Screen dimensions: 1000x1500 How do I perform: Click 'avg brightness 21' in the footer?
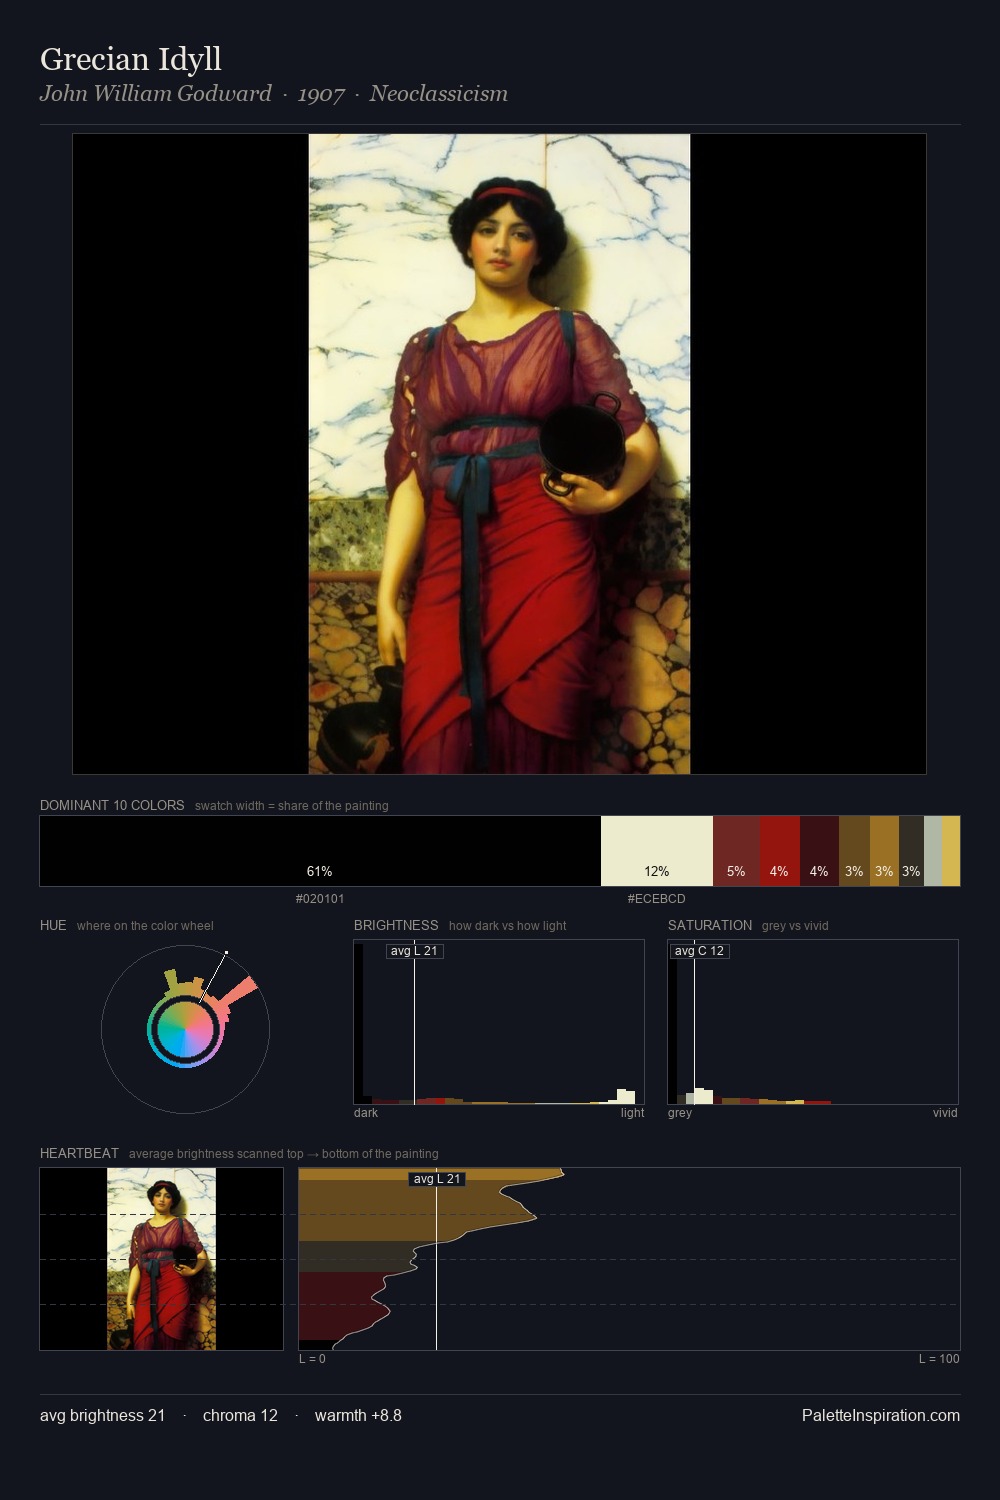tap(102, 1415)
